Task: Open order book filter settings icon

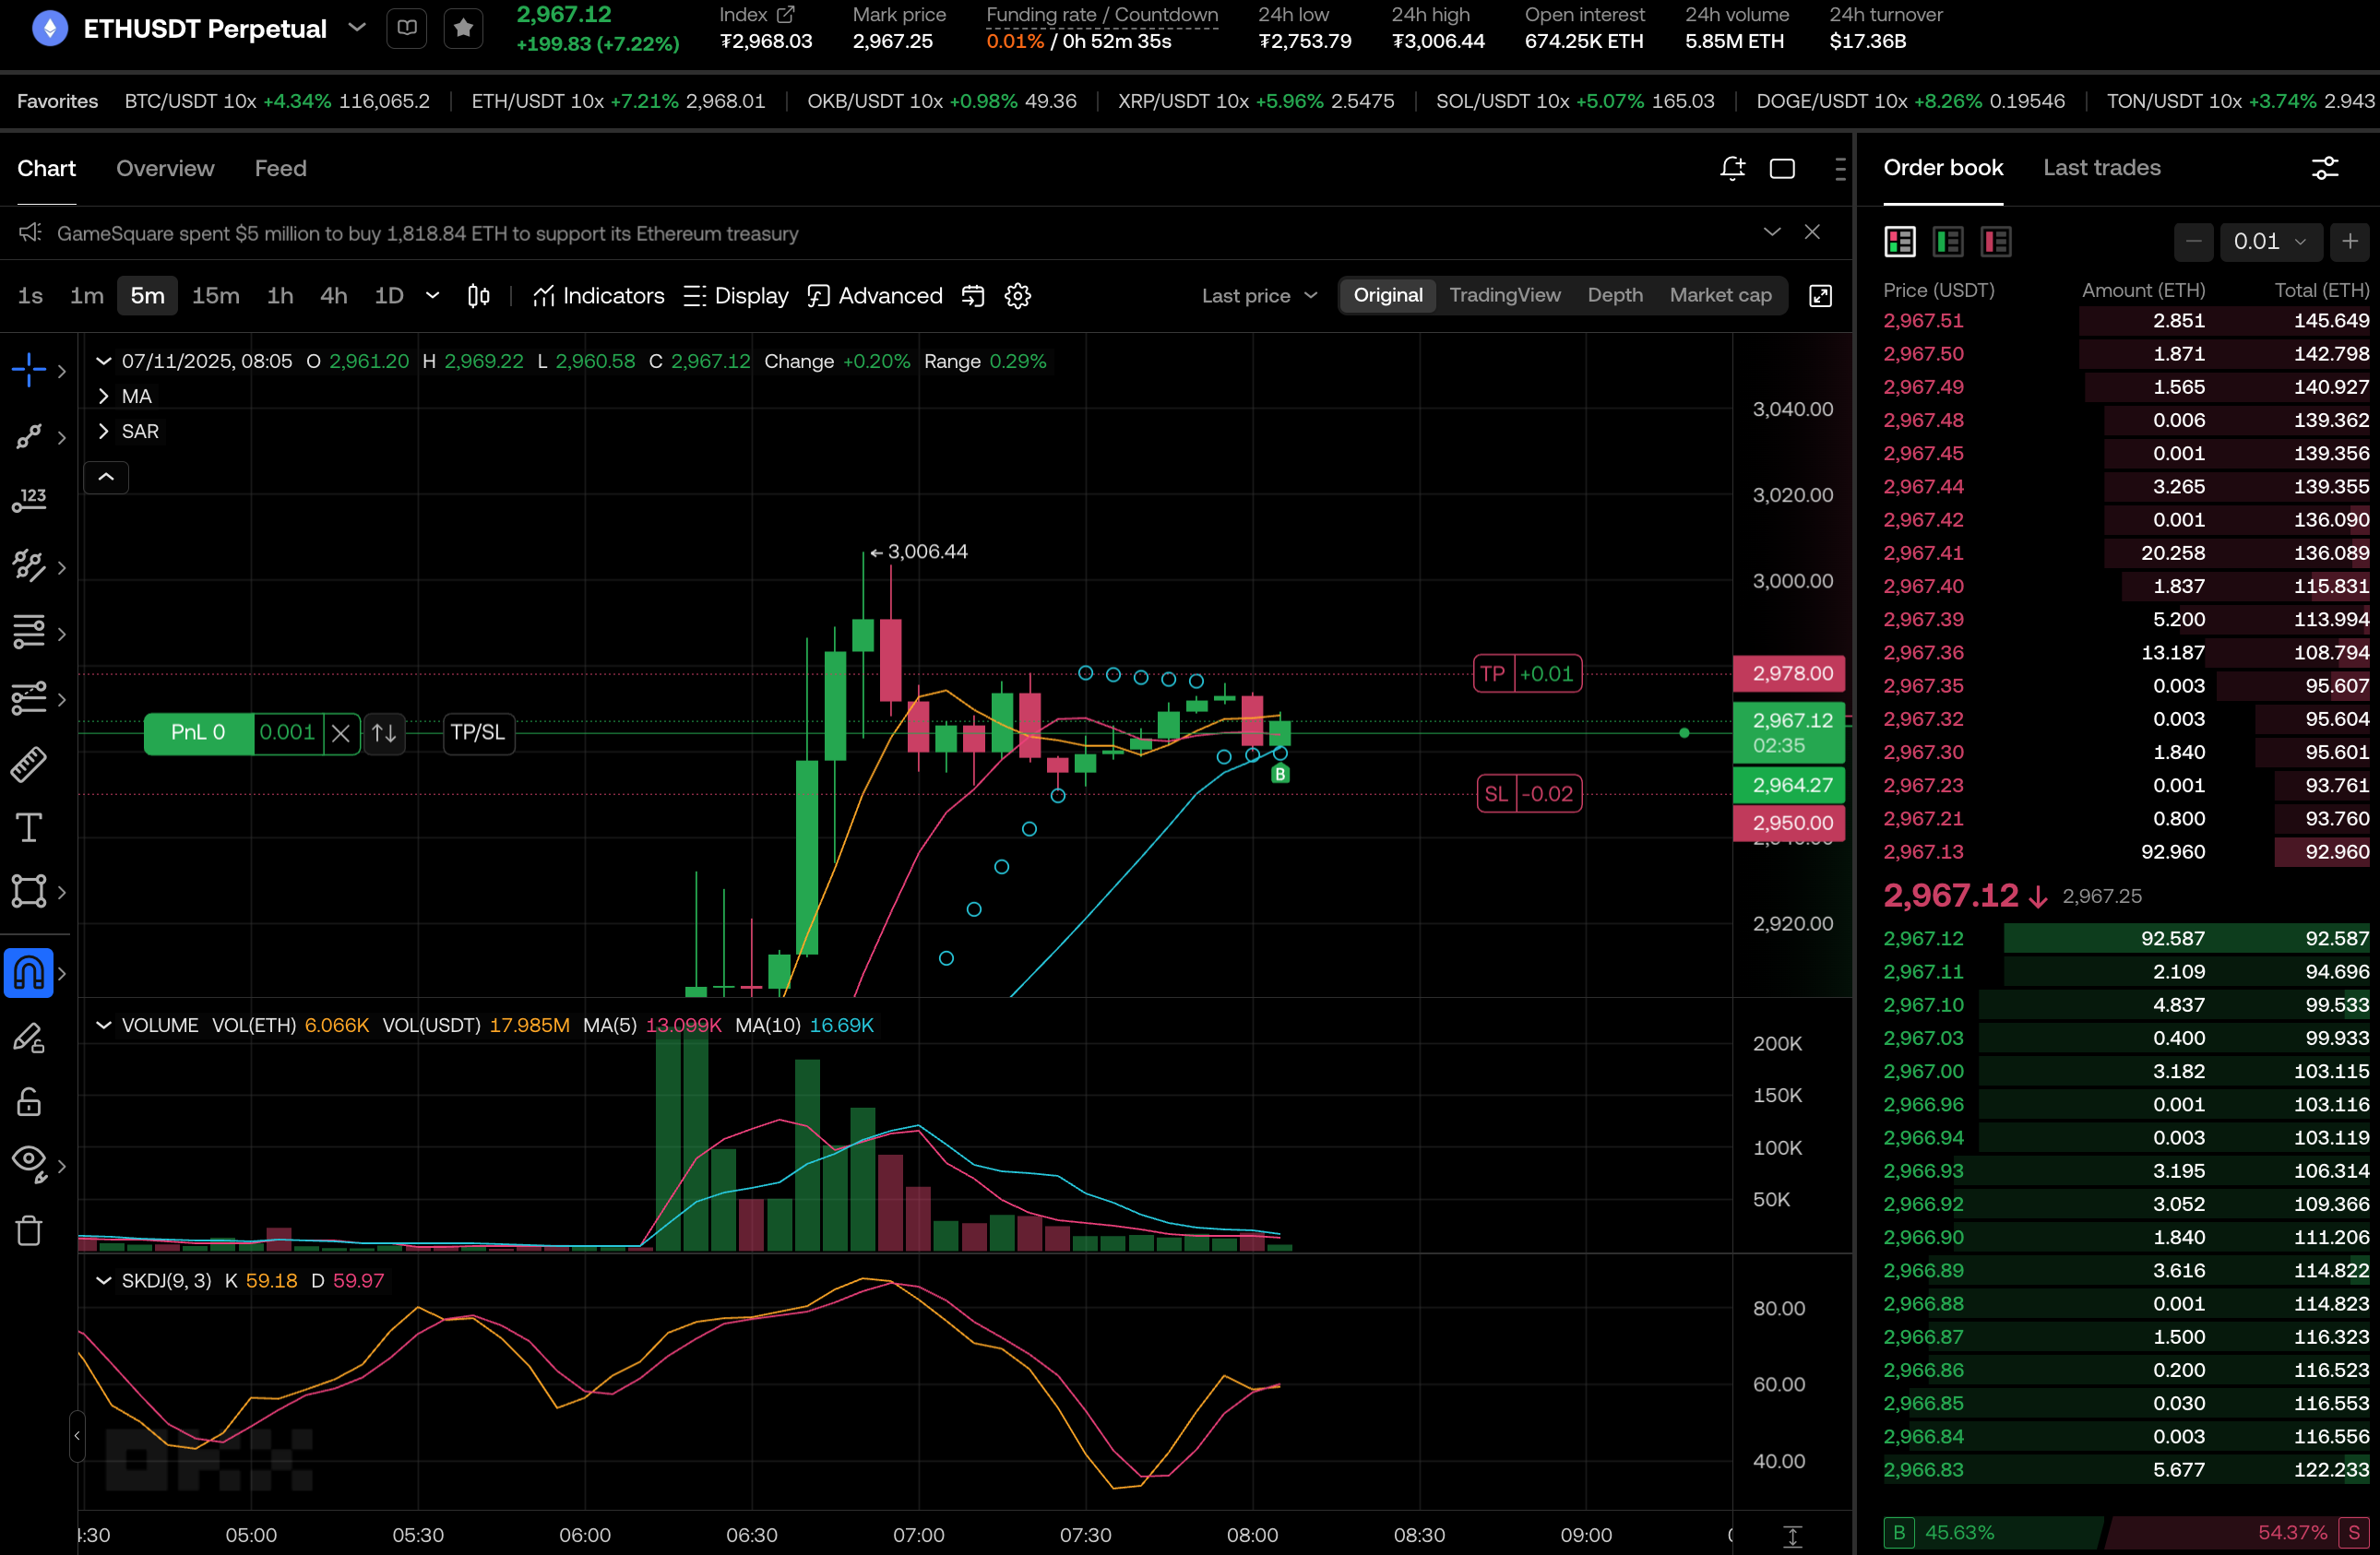Action: (x=2325, y=168)
